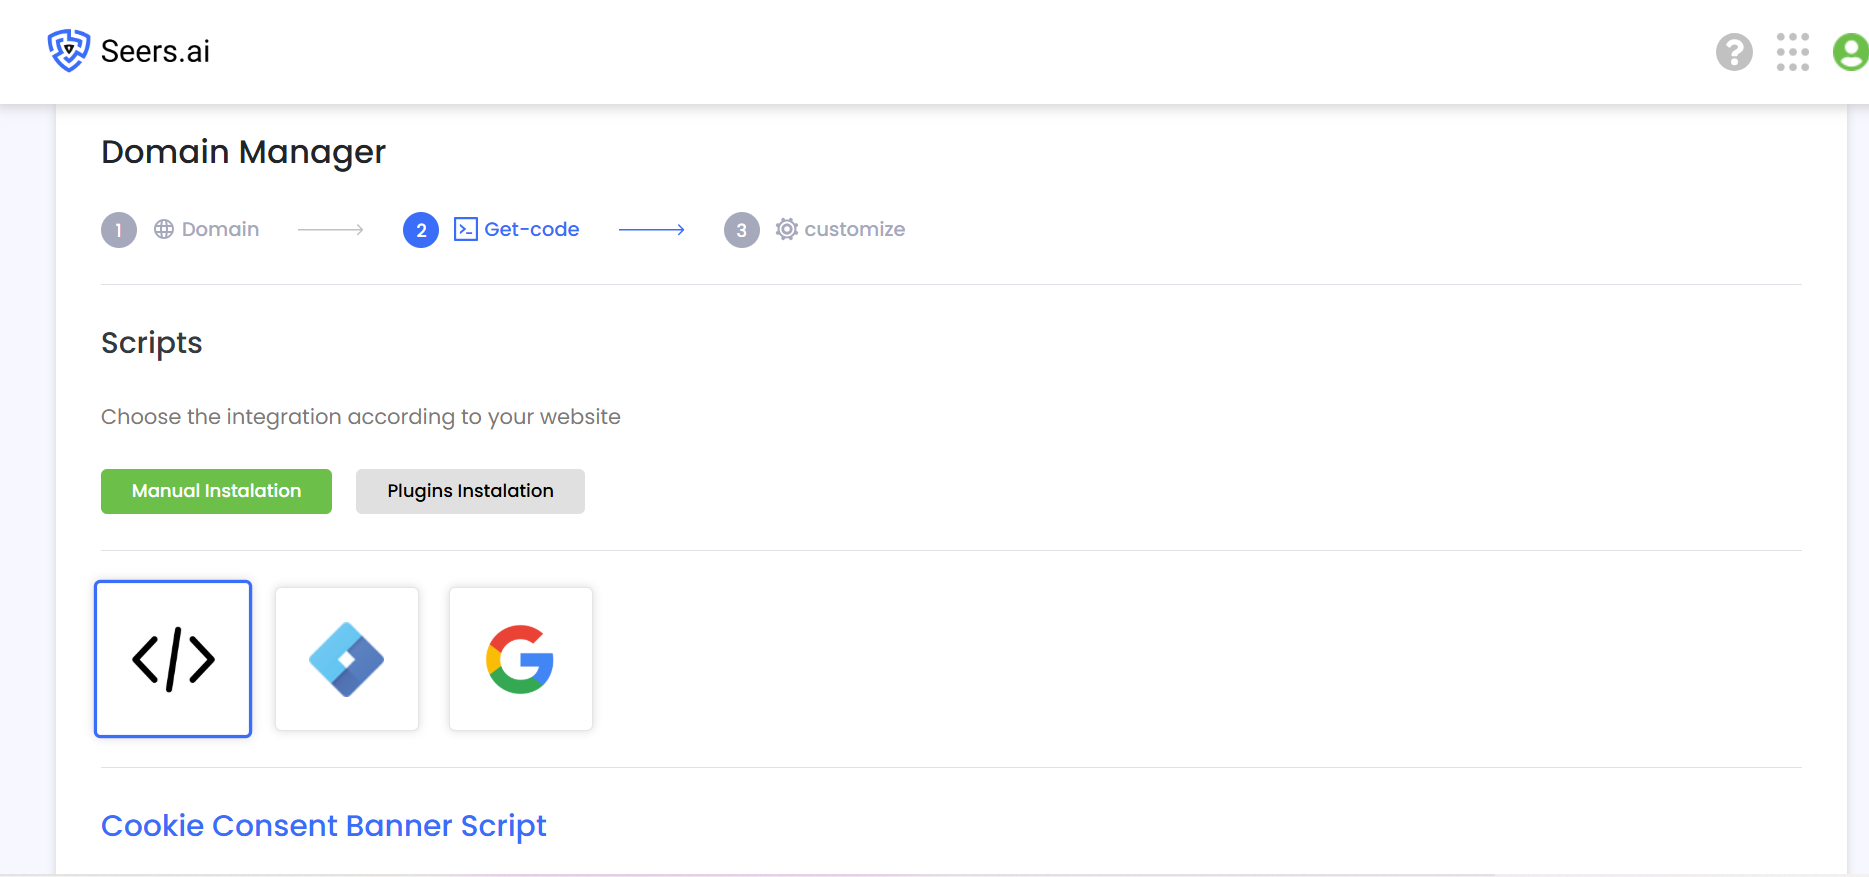The height and width of the screenshot is (877, 1869).
Task: Open the help question mark icon
Action: [1734, 52]
